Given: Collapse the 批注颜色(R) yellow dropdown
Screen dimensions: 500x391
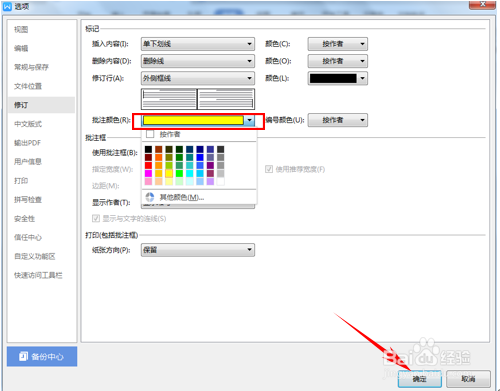Looking at the screenshot, I should [x=250, y=120].
